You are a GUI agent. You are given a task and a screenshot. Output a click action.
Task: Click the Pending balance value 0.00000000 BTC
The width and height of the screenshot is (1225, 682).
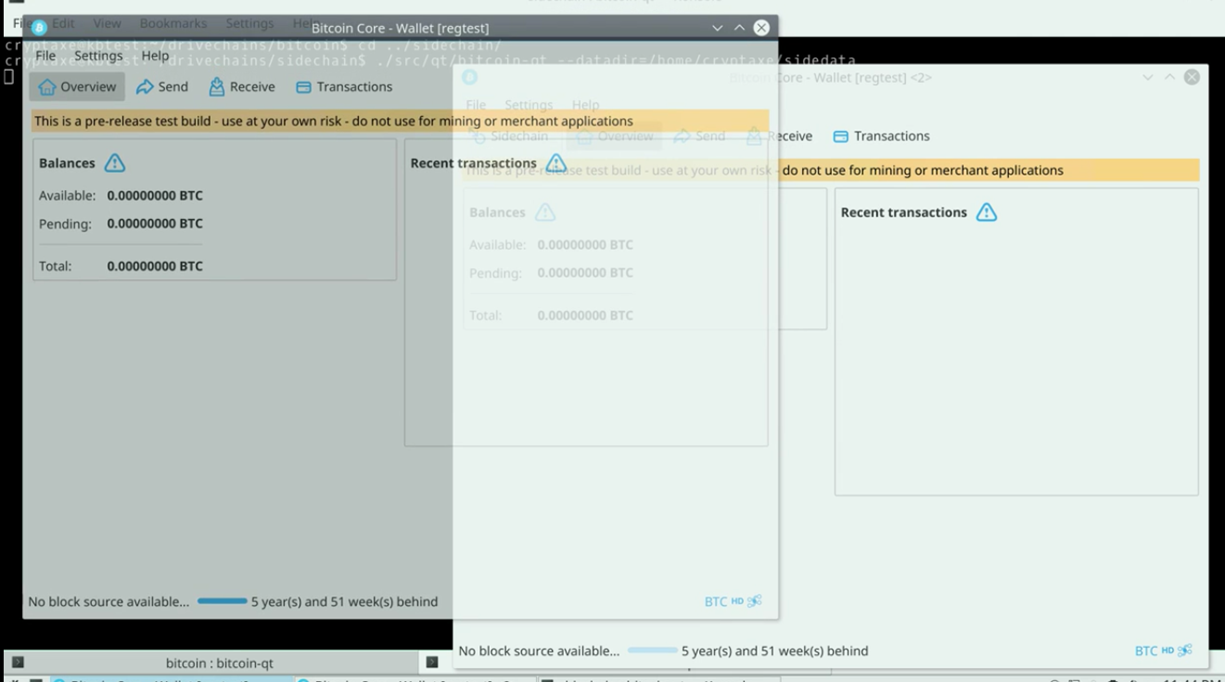pos(155,223)
